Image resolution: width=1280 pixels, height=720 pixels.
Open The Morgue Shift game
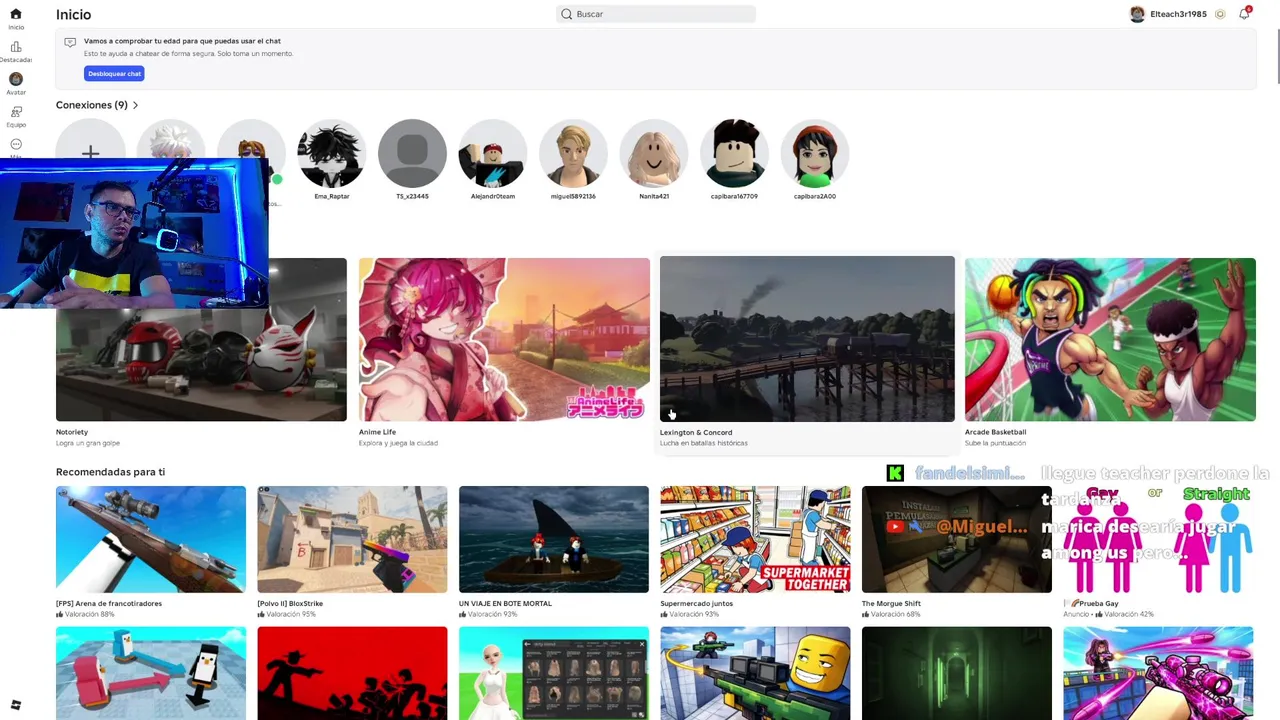click(957, 552)
